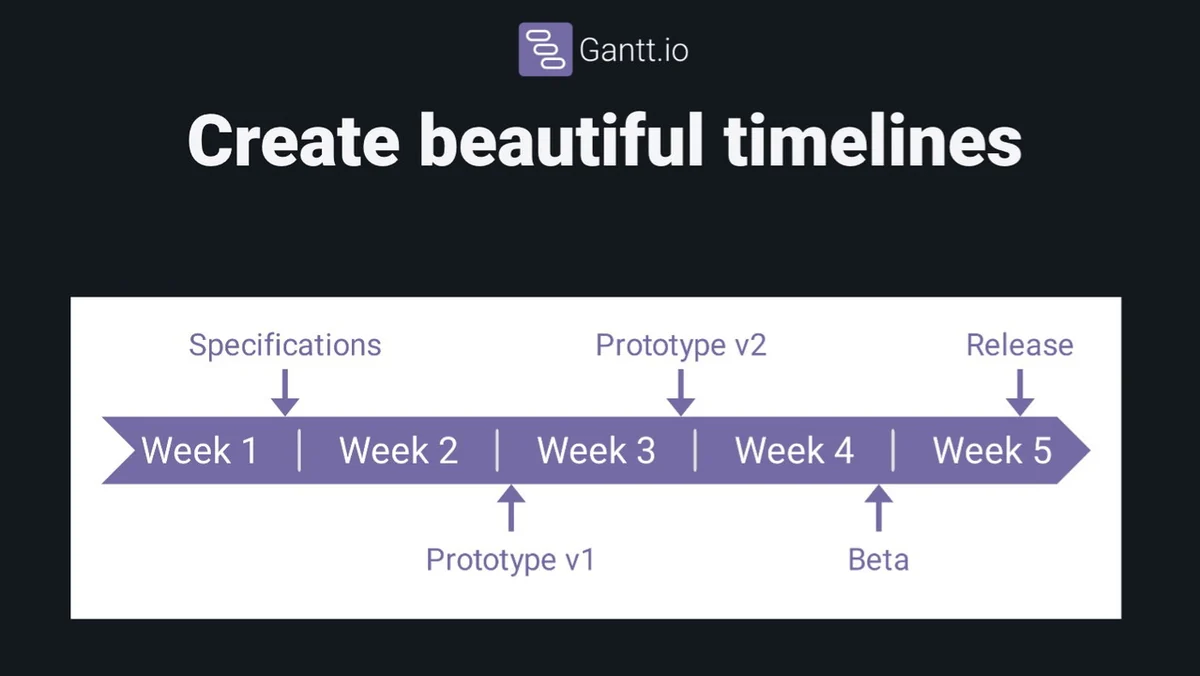Select the Week 3 timeline segment
This screenshot has height=676, width=1200.
(x=596, y=451)
